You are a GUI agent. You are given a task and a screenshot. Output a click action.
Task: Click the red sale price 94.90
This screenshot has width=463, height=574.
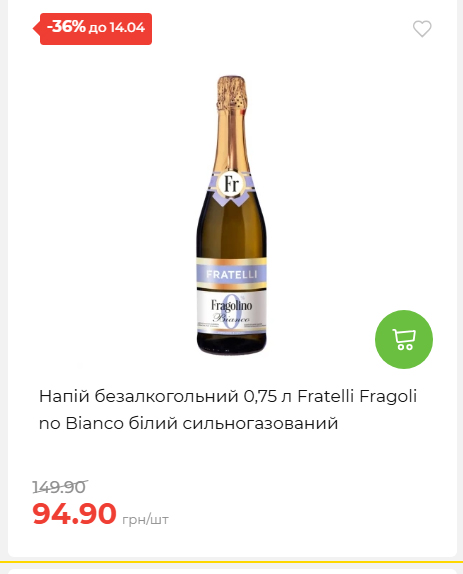[74, 514]
